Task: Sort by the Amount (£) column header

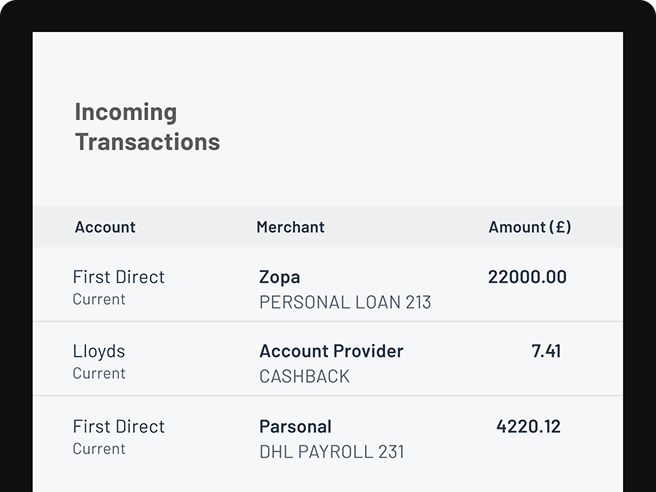Action: pyautogui.click(x=530, y=227)
